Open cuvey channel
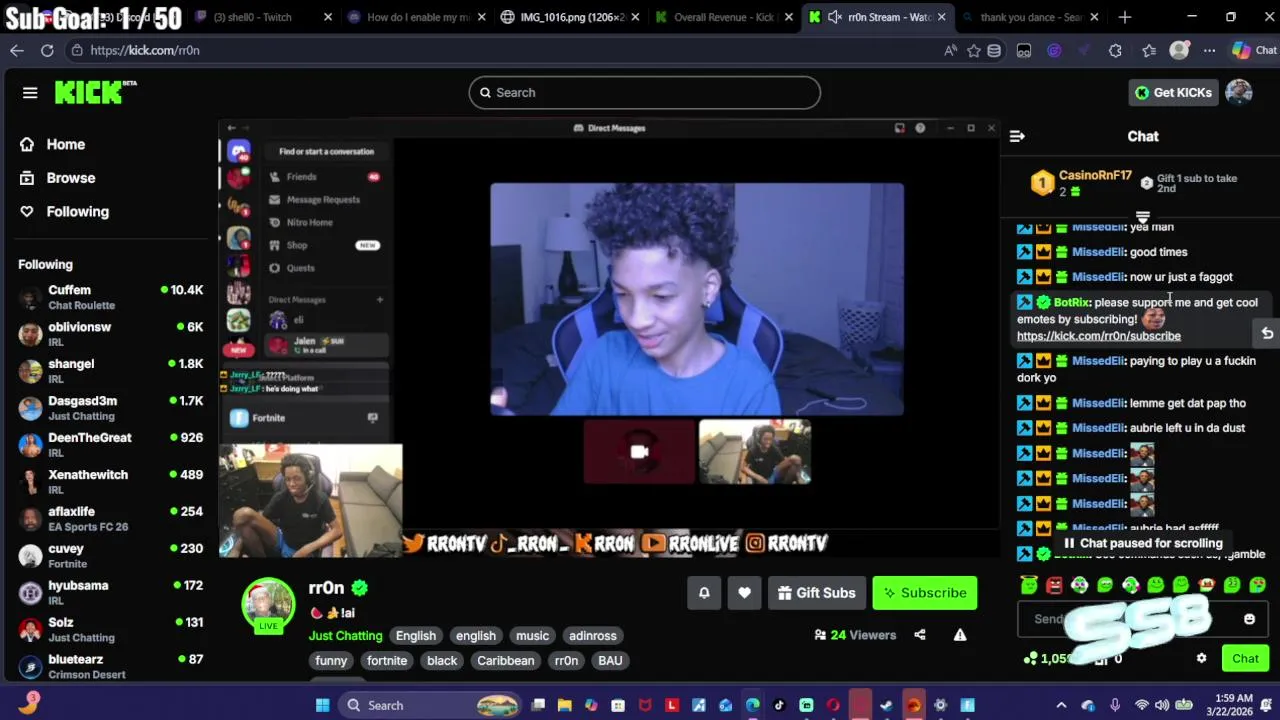Image resolution: width=1280 pixels, height=720 pixels. pos(111,556)
